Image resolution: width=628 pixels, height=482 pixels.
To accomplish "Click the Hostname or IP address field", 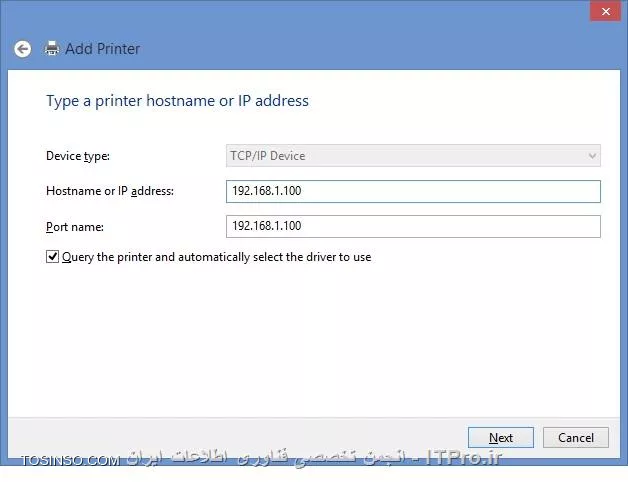I will (413, 191).
